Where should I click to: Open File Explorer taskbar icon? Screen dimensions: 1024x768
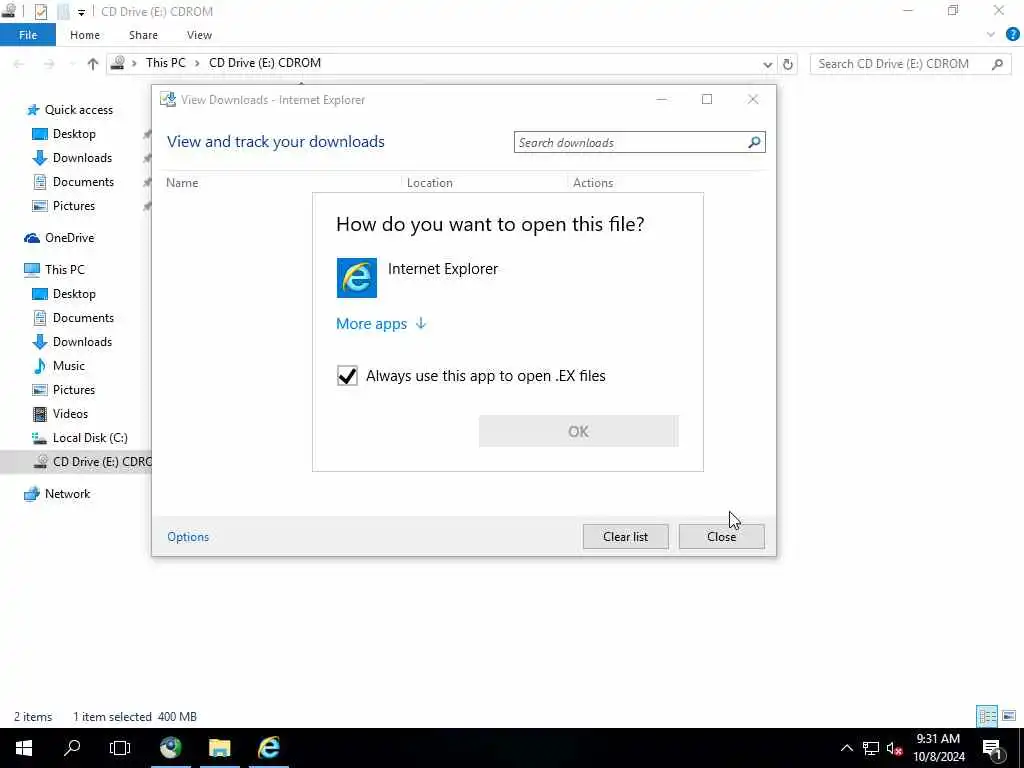point(219,748)
